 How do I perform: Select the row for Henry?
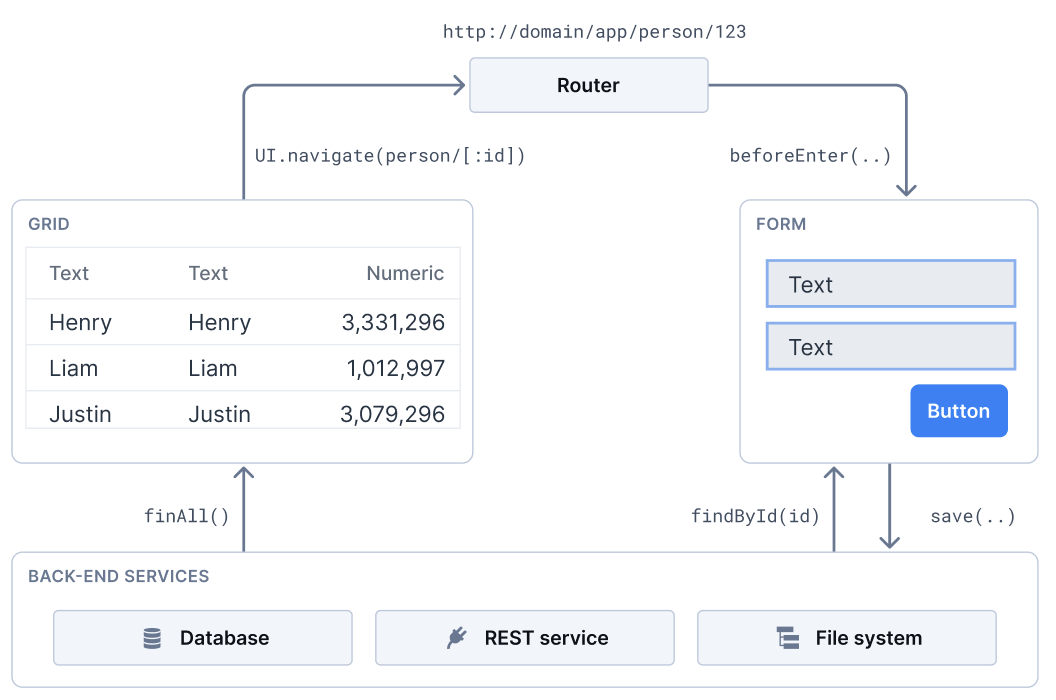click(240, 322)
